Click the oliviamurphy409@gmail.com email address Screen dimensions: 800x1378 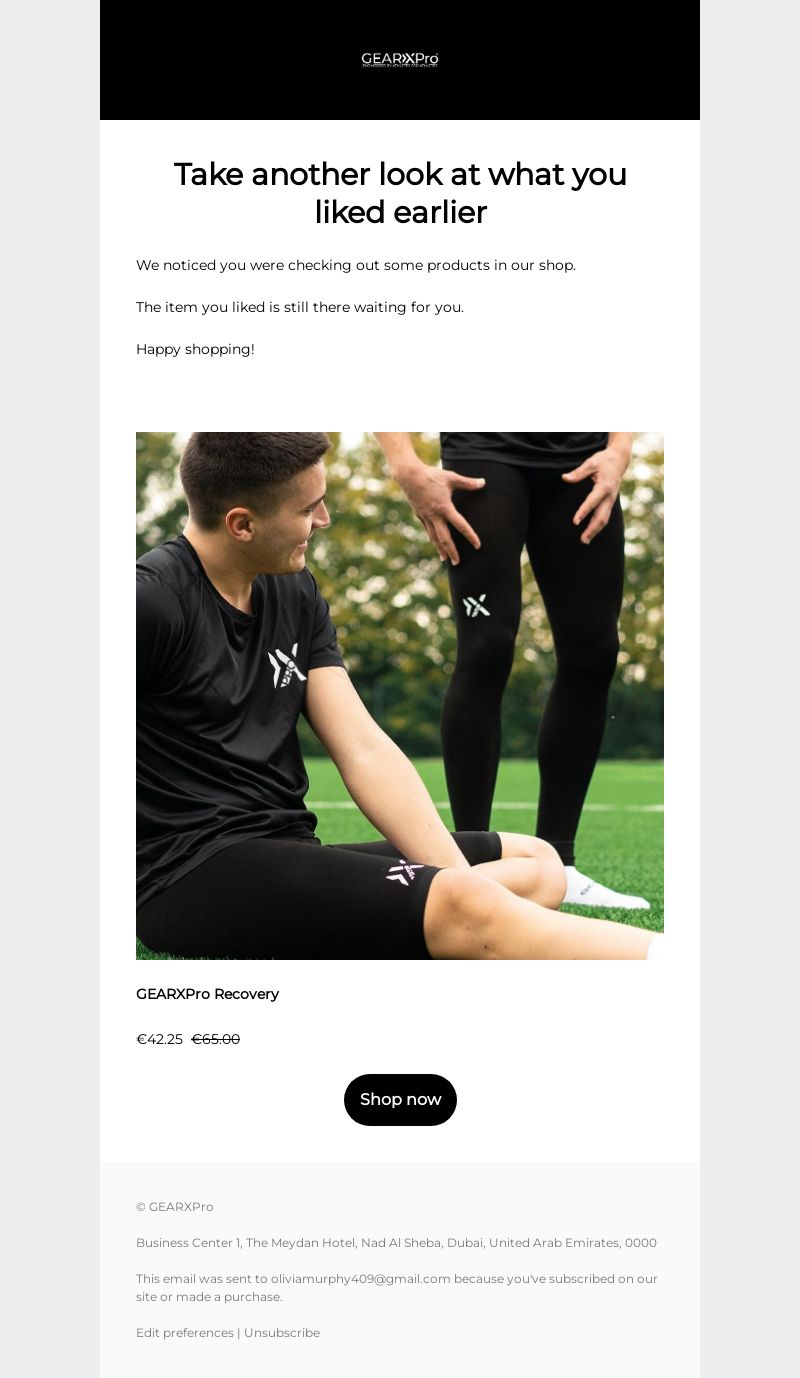(361, 1279)
